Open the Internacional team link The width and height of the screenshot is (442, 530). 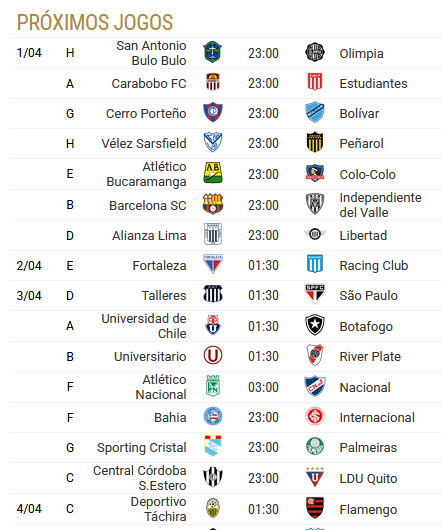(x=377, y=418)
